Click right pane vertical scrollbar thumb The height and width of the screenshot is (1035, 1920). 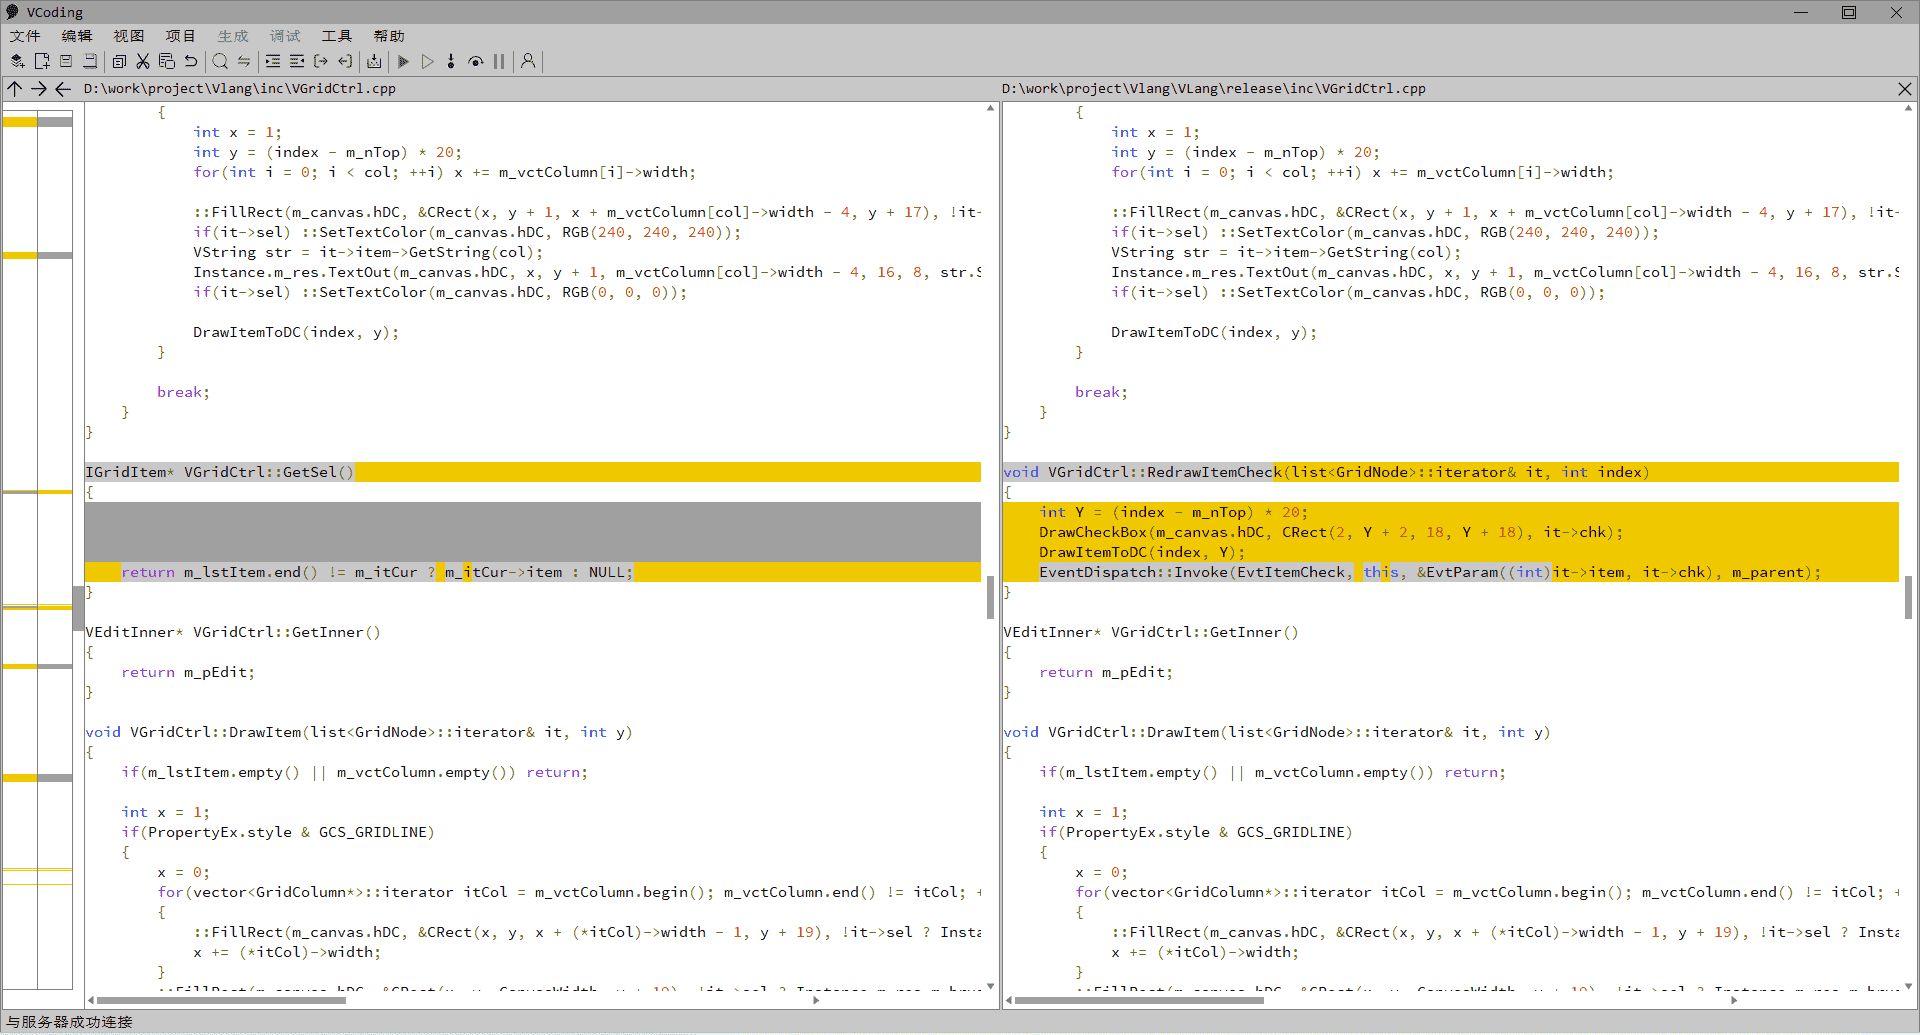pyautogui.click(x=1908, y=597)
